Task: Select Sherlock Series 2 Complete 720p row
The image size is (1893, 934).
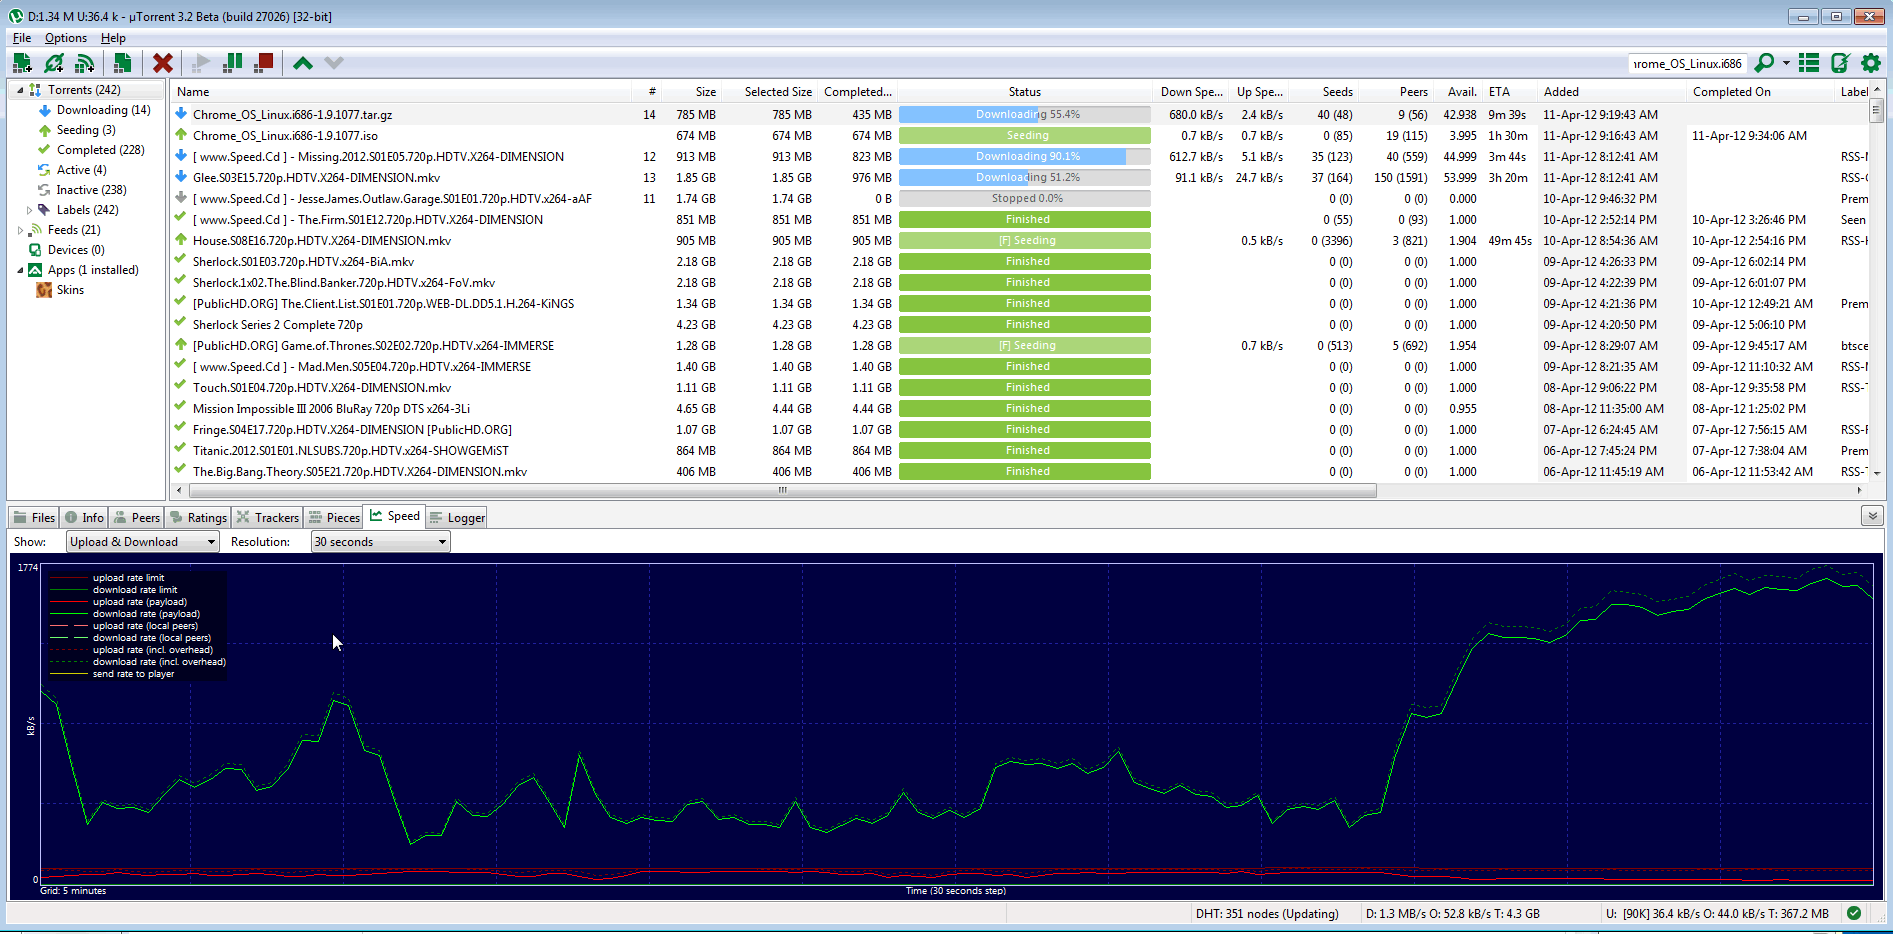Action: pos(1020,324)
